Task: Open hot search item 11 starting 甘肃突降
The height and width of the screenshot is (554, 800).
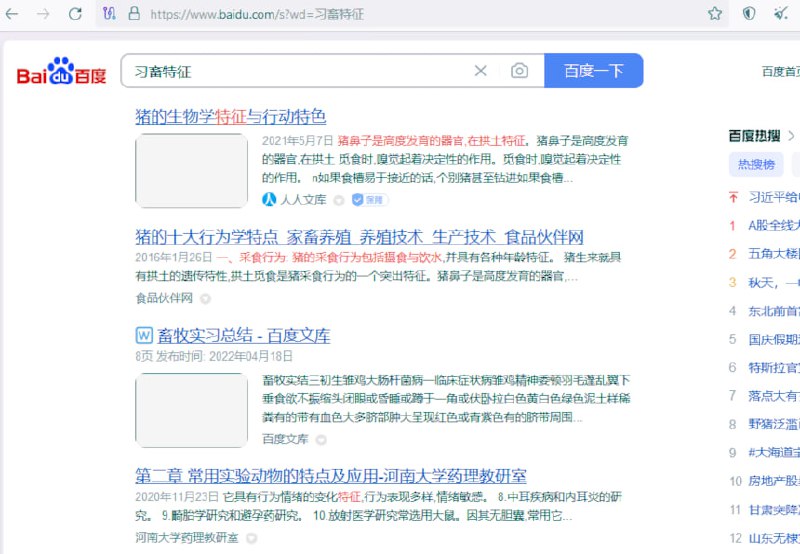Action: pos(774,510)
